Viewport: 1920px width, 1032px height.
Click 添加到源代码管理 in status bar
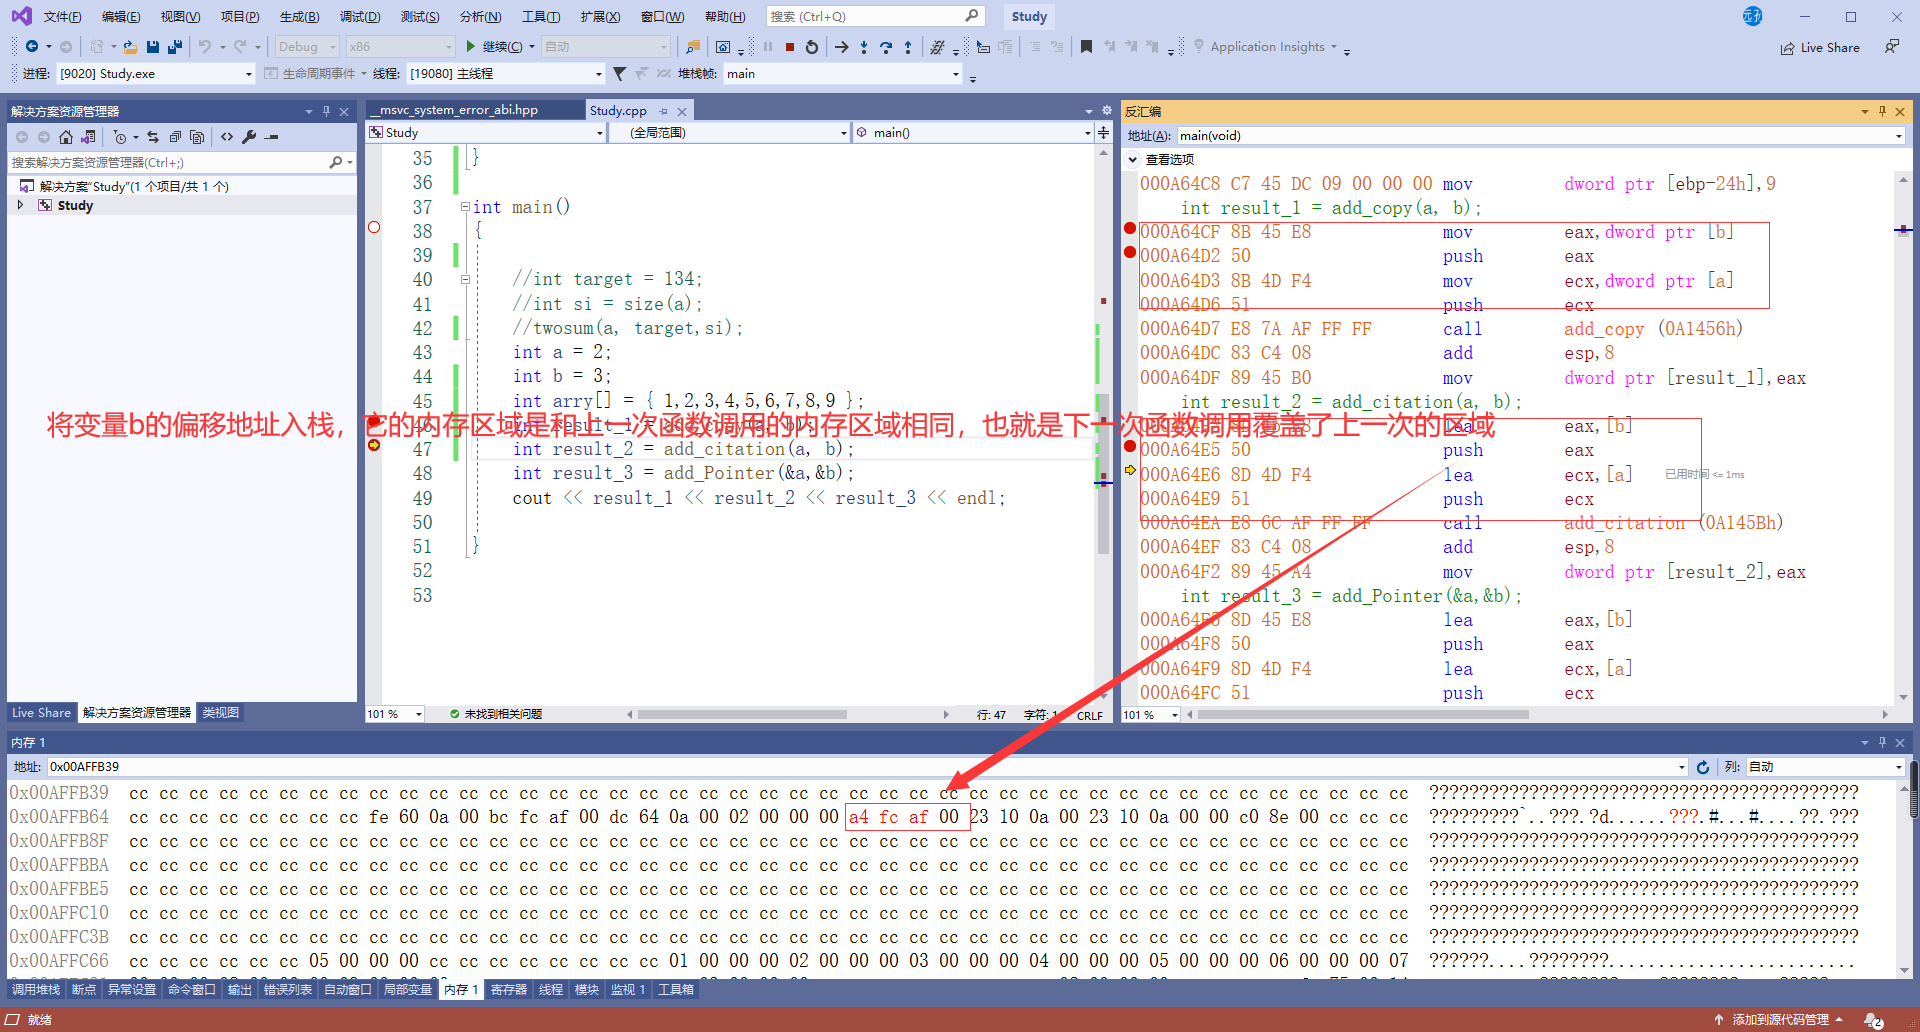point(1779,1020)
